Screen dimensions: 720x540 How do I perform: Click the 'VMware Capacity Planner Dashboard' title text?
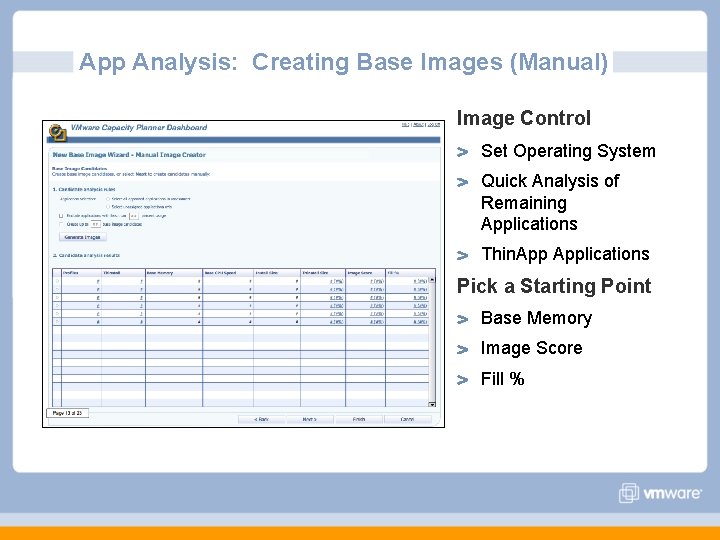coord(139,127)
